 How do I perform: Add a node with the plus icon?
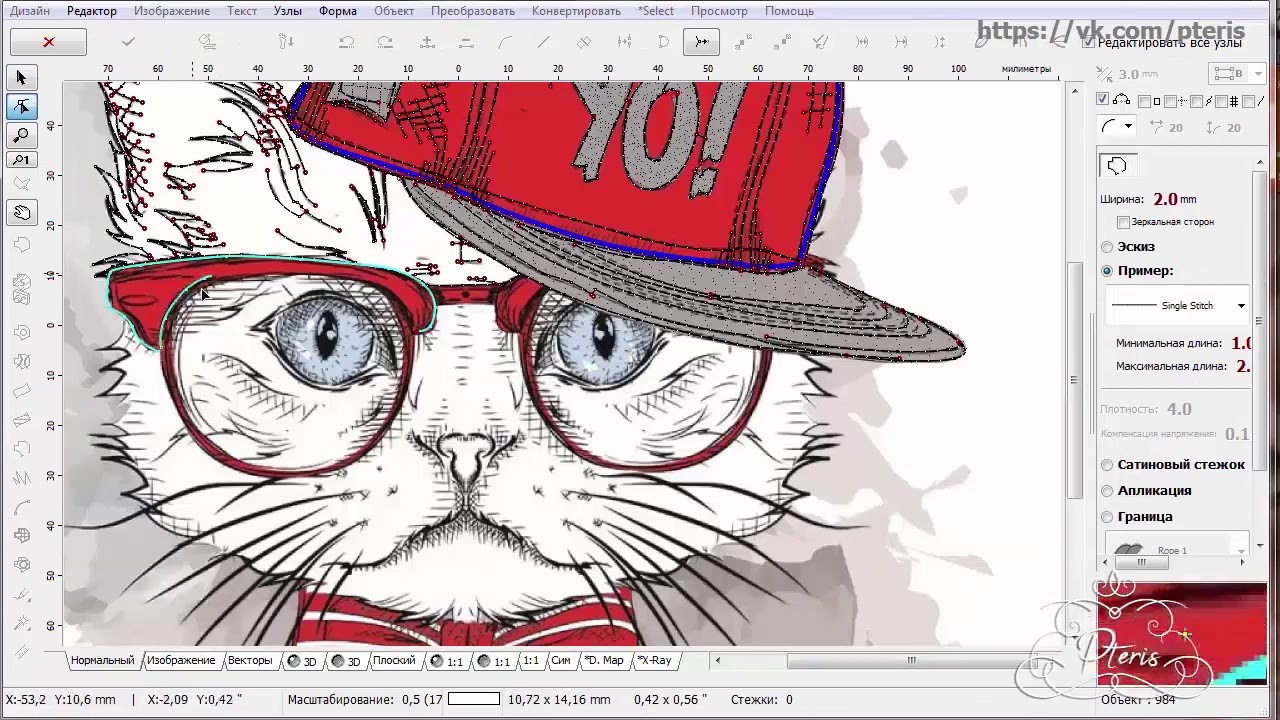427,42
